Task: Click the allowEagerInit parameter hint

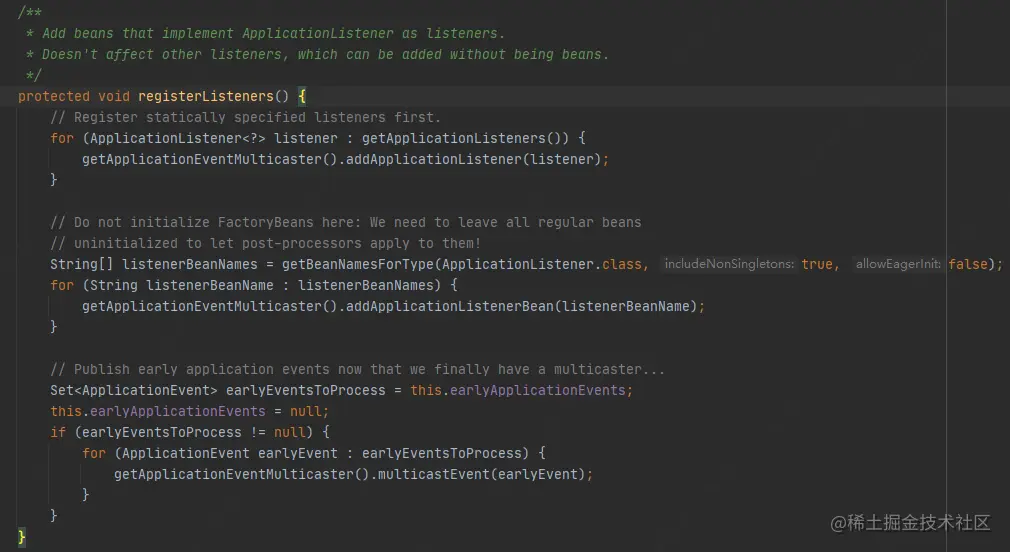Action: (898, 264)
